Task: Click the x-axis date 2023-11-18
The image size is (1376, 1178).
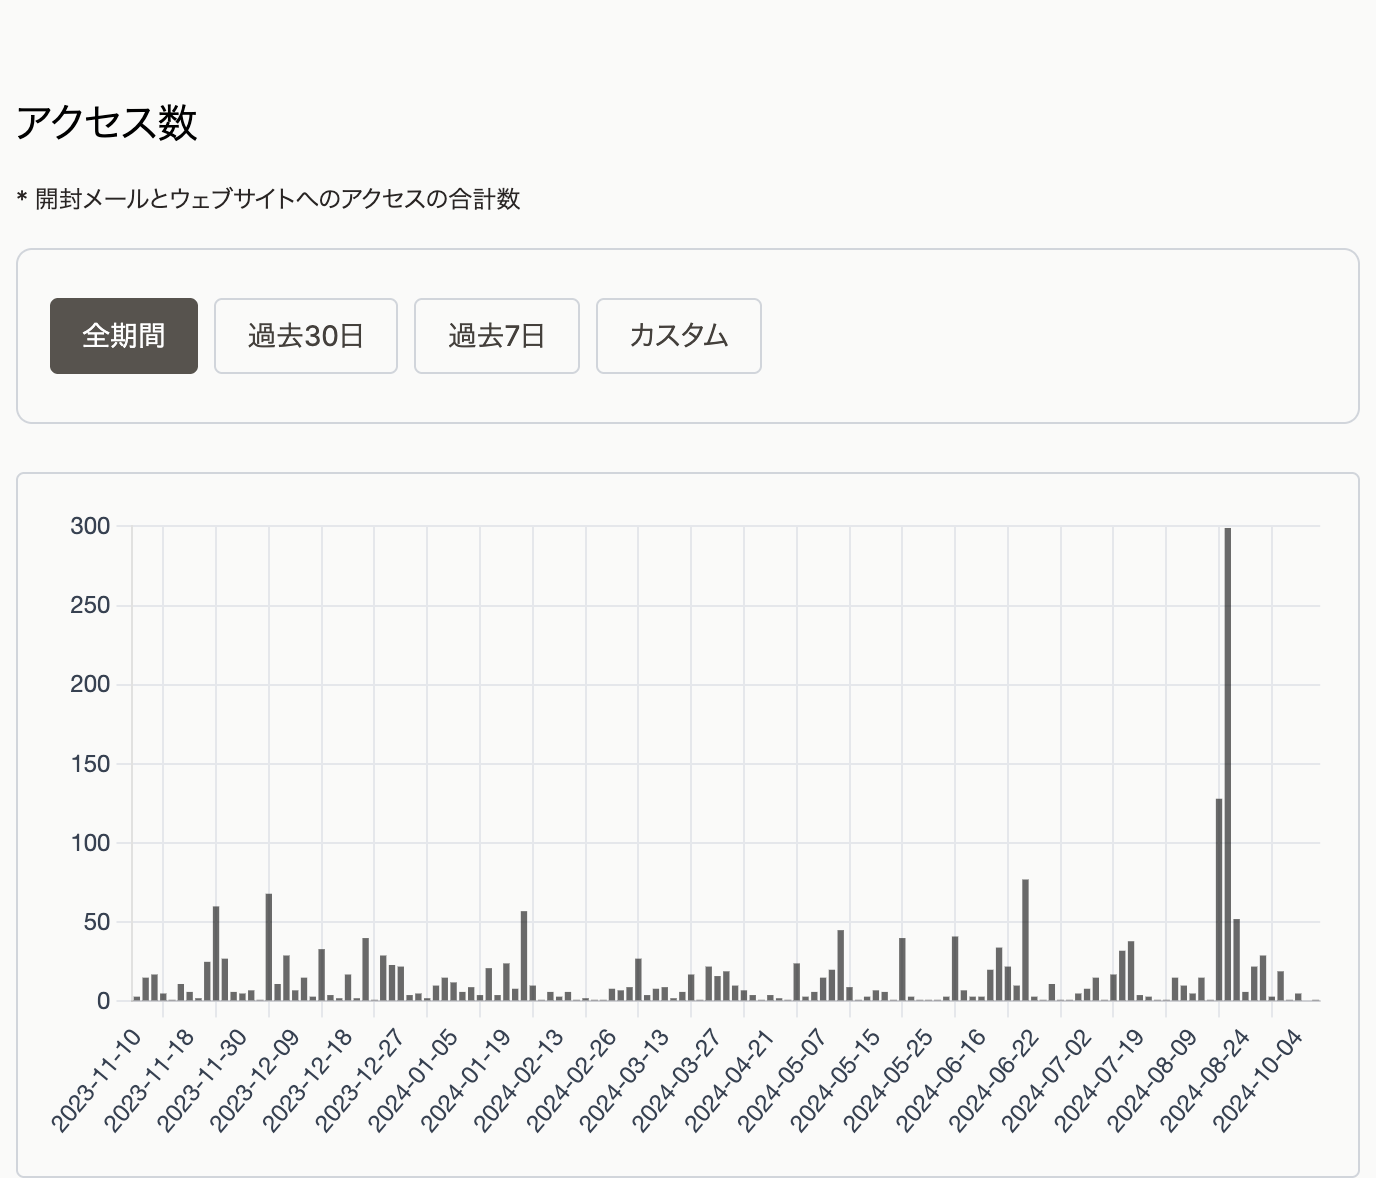Action: pyautogui.click(x=150, y=1079)
